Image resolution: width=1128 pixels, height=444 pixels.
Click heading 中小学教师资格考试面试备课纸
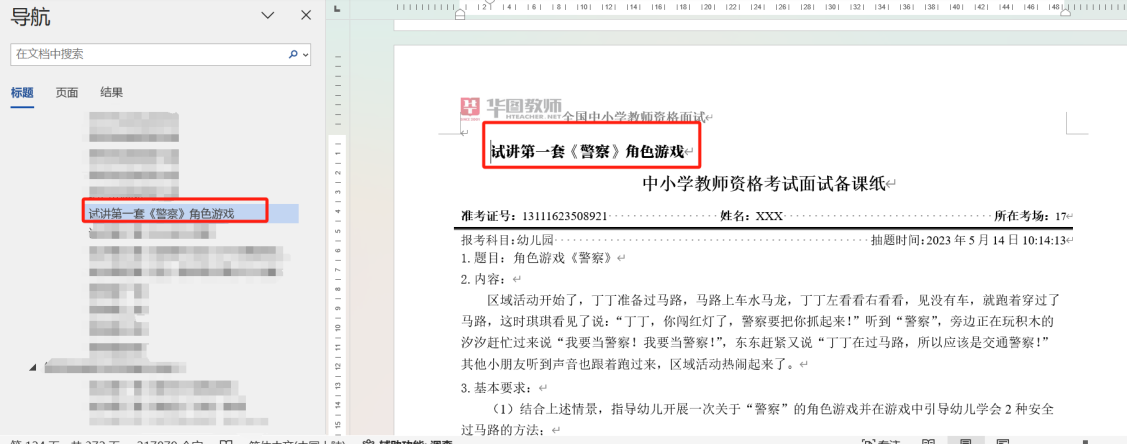click(x=765, y=183)
